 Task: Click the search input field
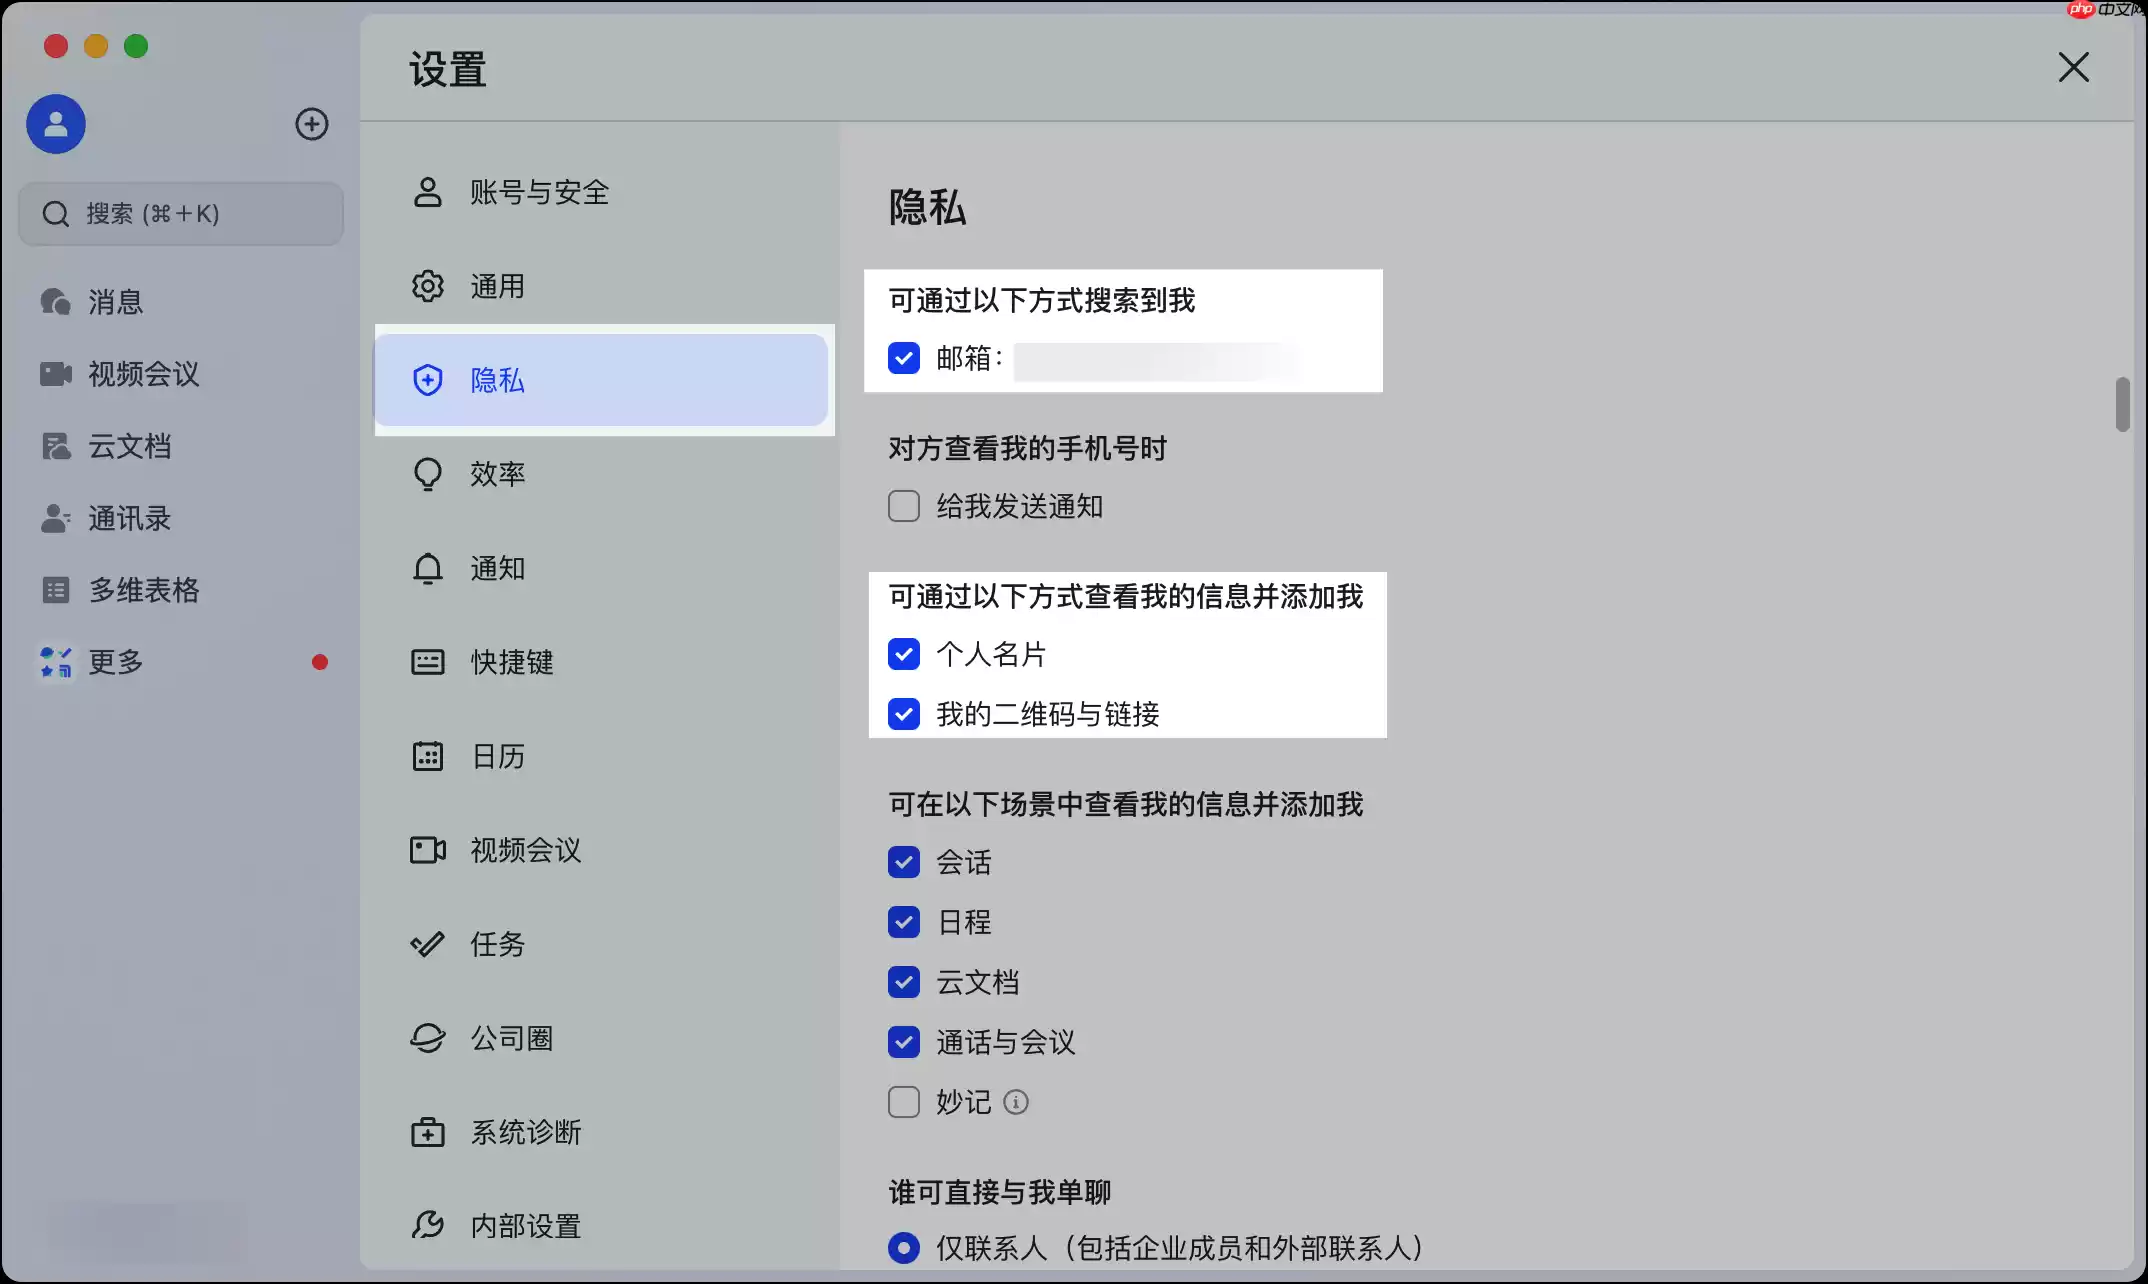(181, 214)
